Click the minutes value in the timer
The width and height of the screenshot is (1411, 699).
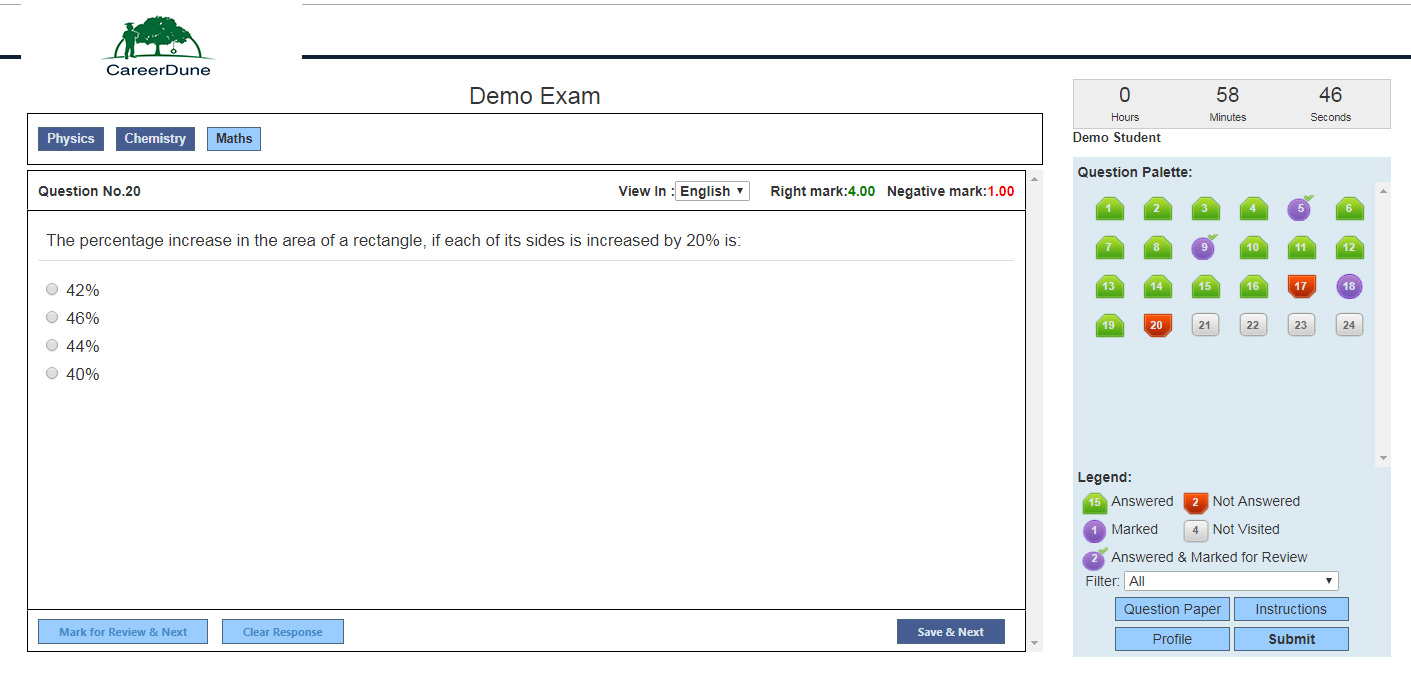[x=1227, y=95]
